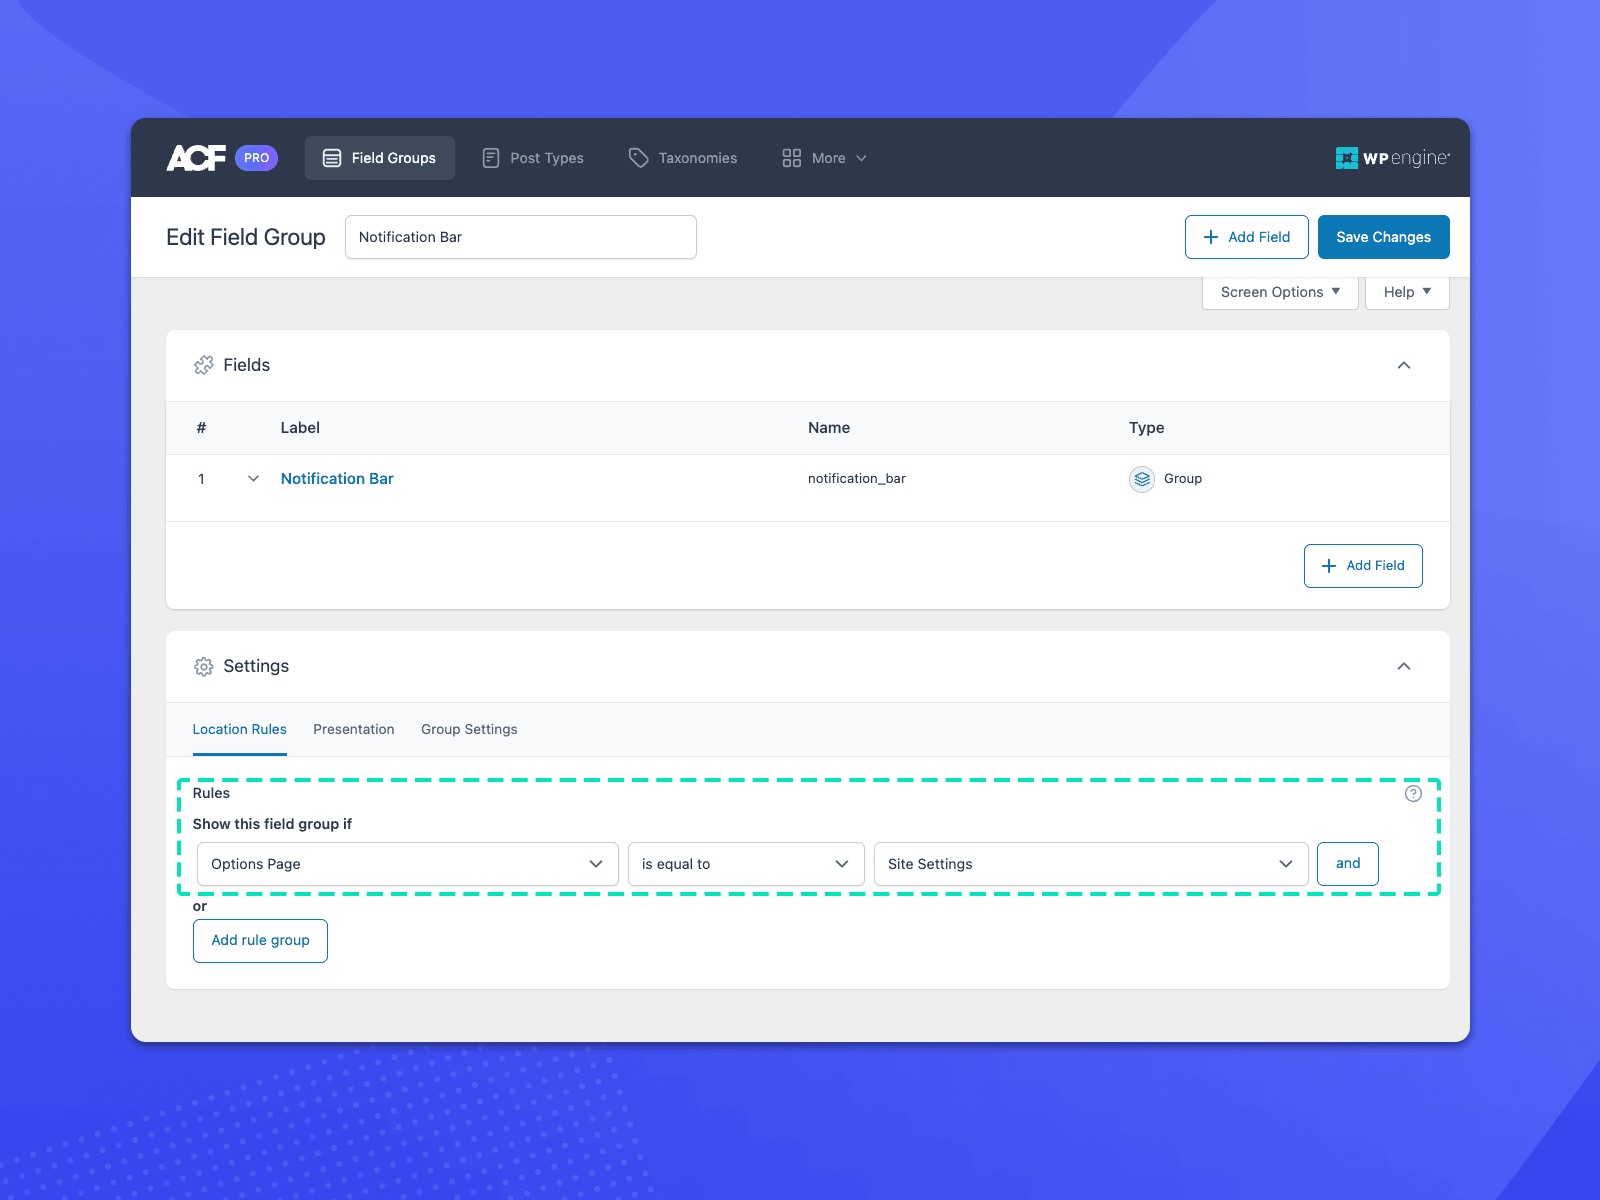Click the Group type layers icon
1600x1200 pixels.
1141,479
